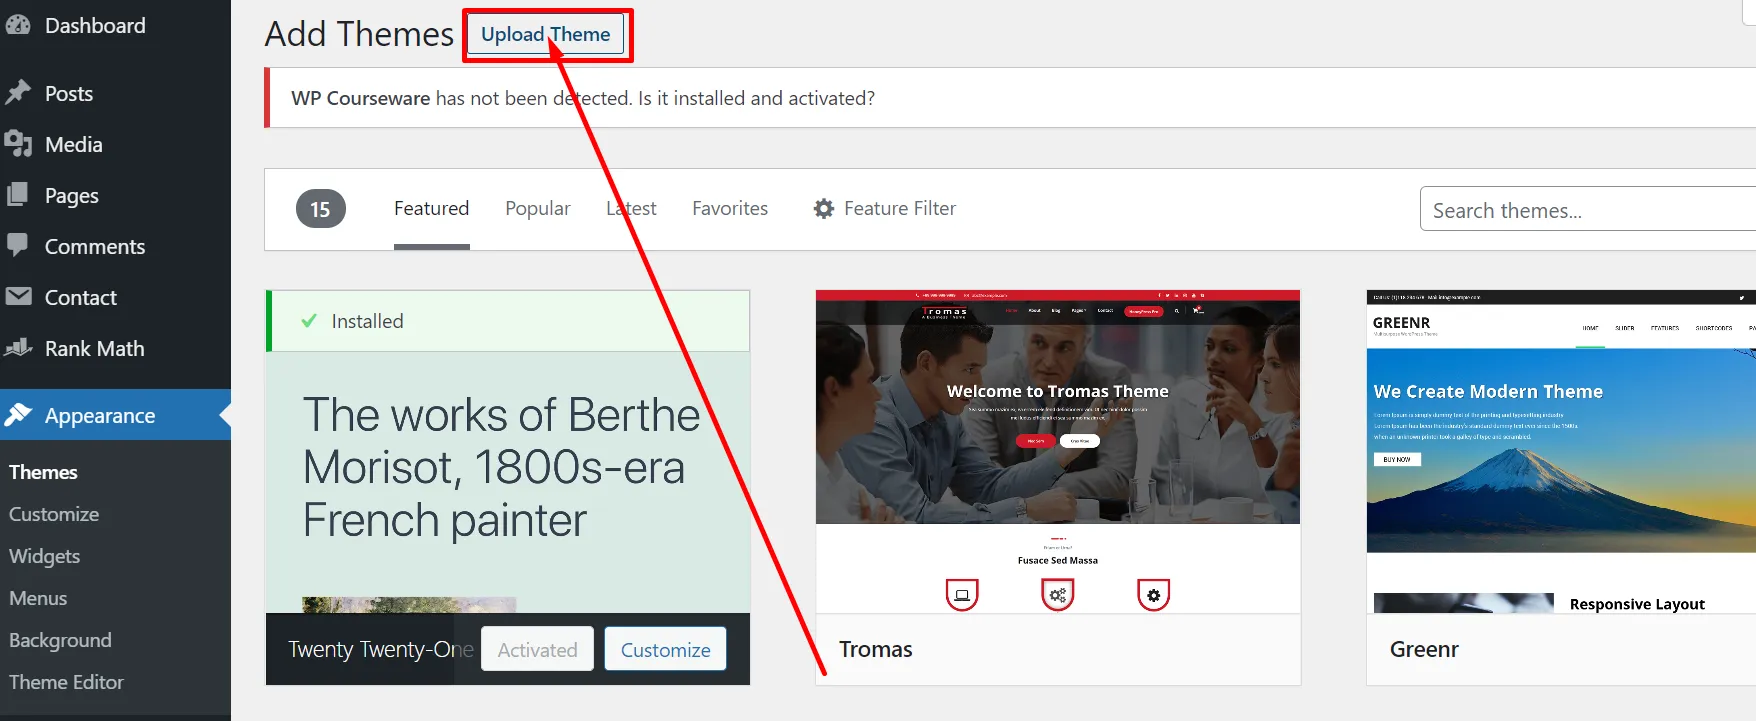Click the Customize button for Twenty Twenty-One

(x=665, y=649)
